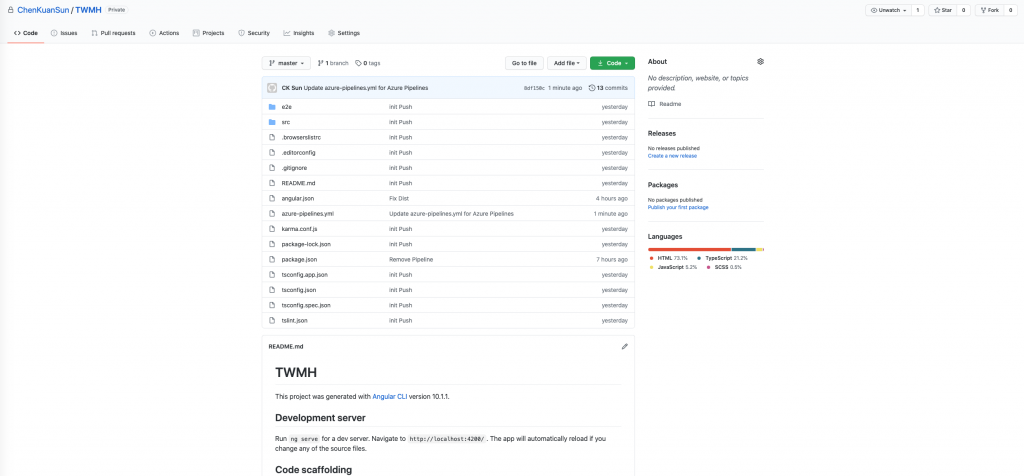The height and width of the screenshot is (476, 1024).
Task: Open the TWMH repository name link
Action: click(x=88, y=10)
